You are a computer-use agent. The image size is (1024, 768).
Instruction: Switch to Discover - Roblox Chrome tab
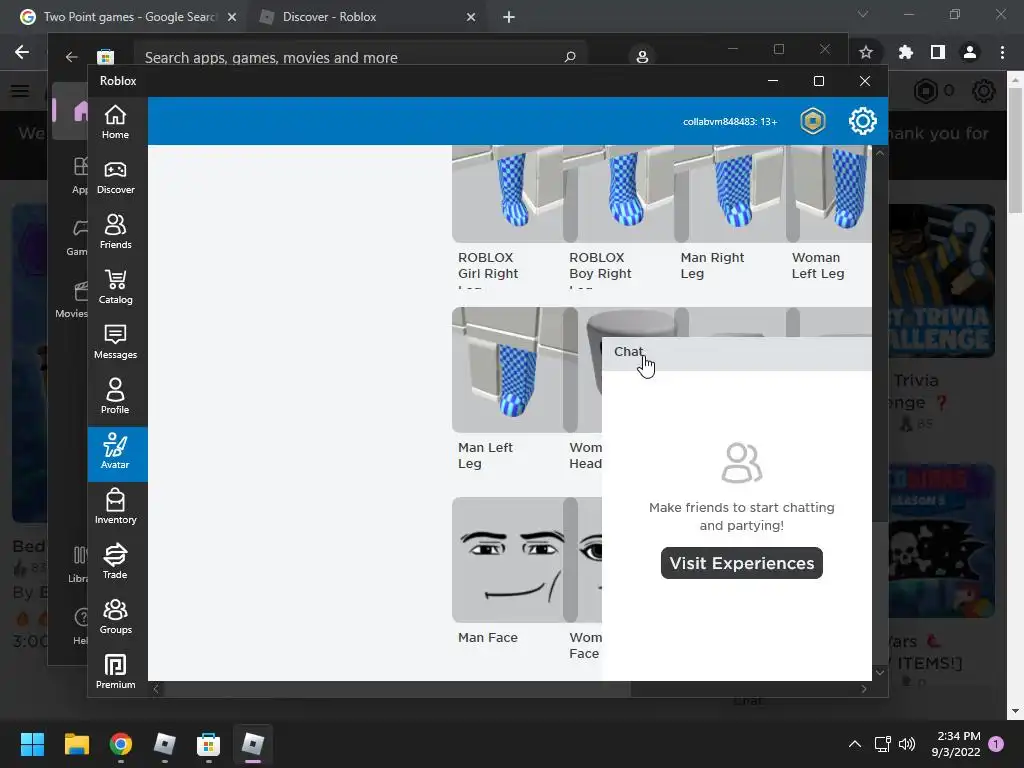(x=367, y=17)
